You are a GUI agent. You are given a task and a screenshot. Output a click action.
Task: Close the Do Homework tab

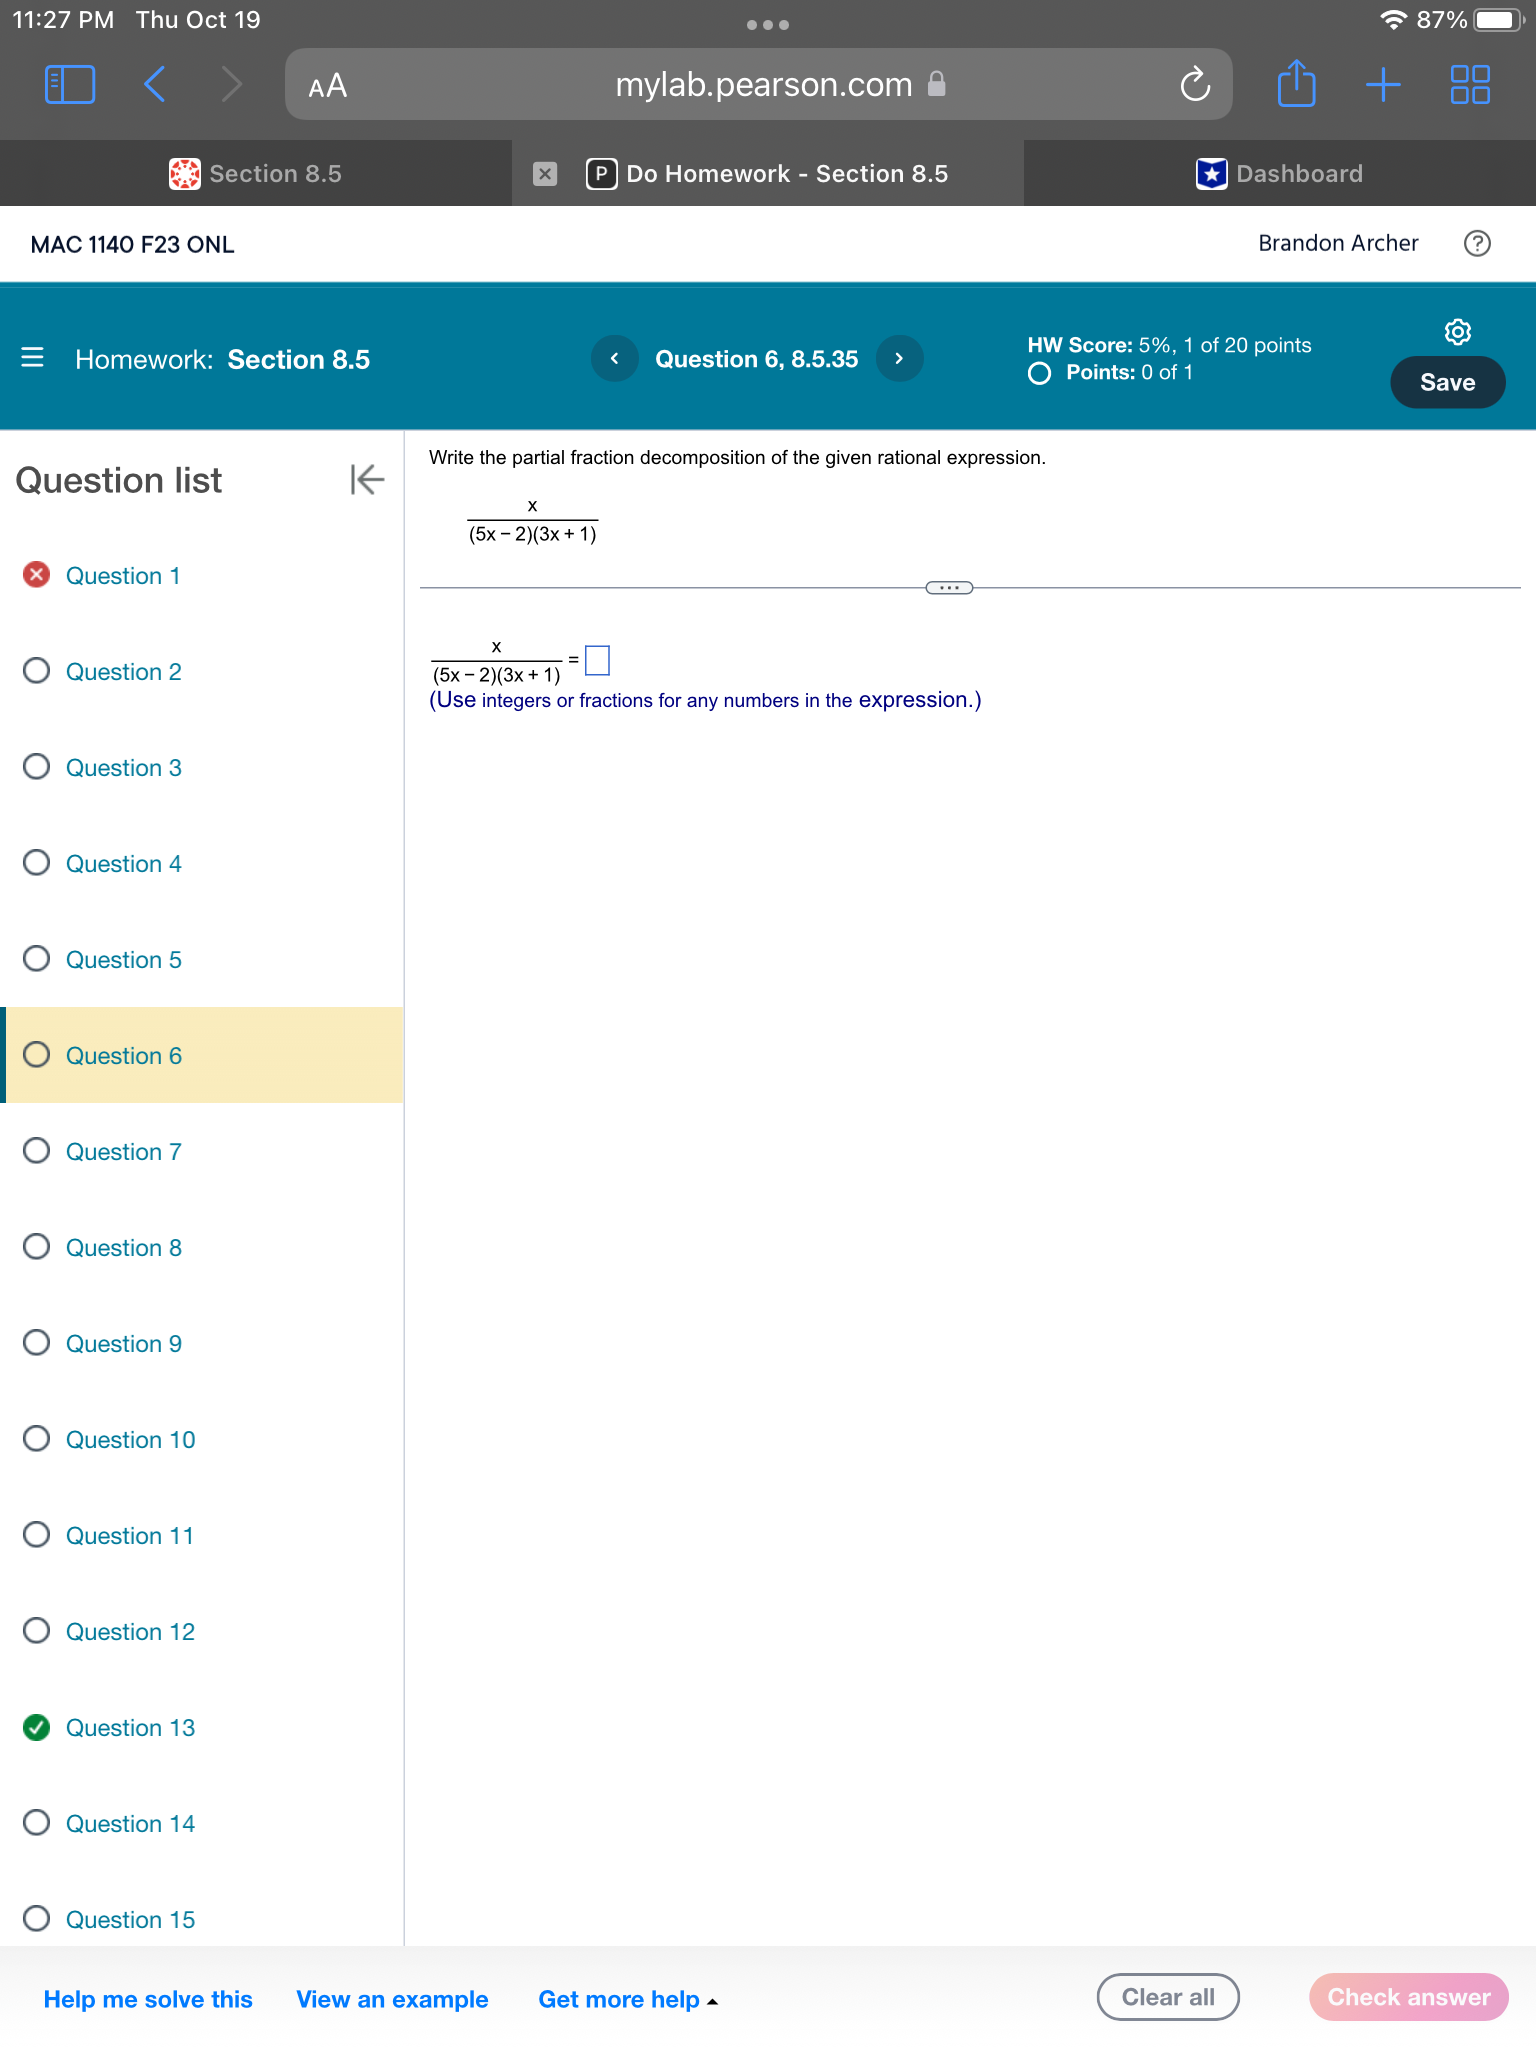pos(544,174)
